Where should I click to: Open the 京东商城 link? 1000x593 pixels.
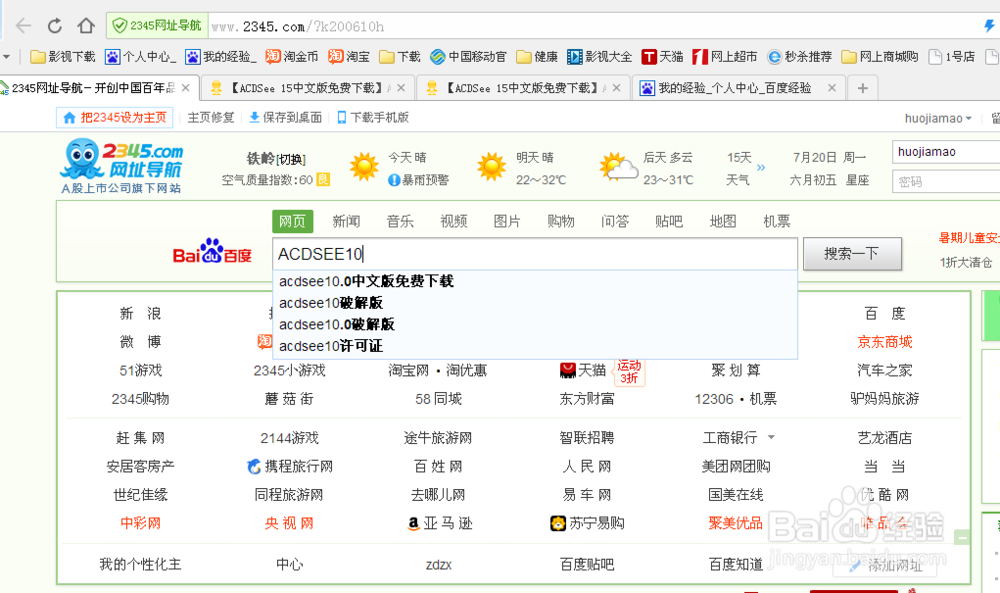(884, 341)
